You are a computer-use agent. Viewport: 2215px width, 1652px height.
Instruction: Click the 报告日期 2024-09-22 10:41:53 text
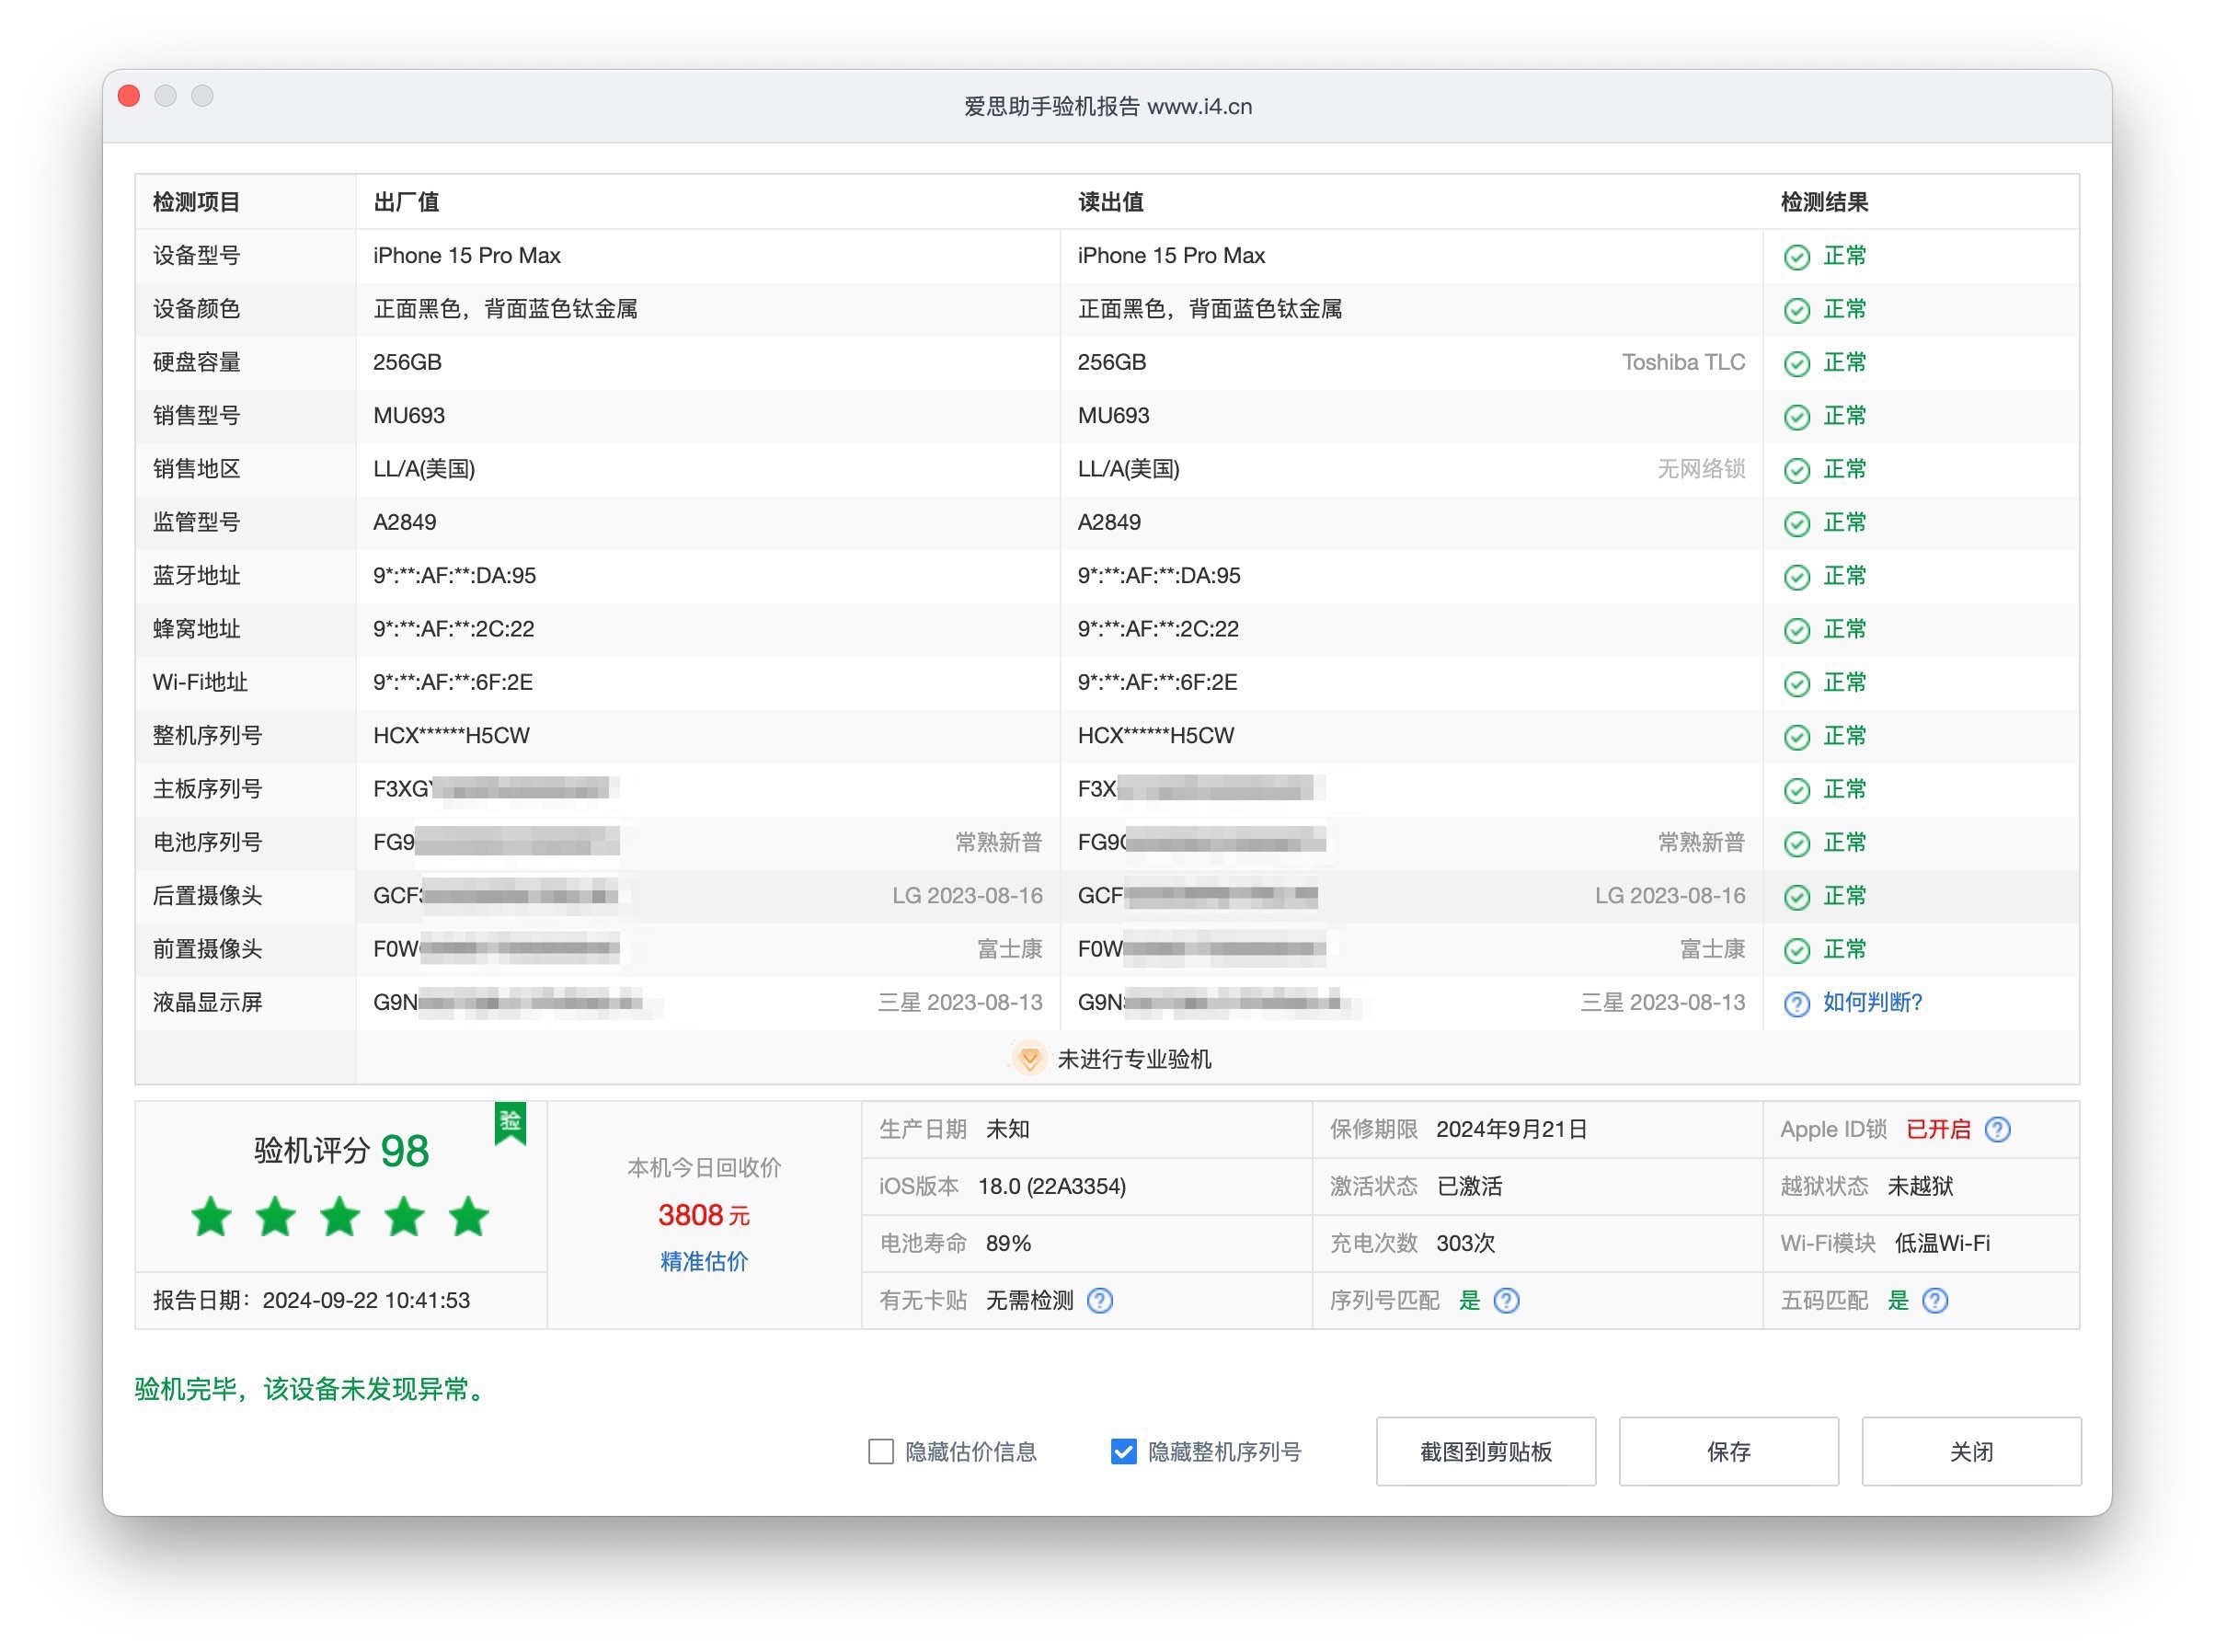[x=311, y=1300]
